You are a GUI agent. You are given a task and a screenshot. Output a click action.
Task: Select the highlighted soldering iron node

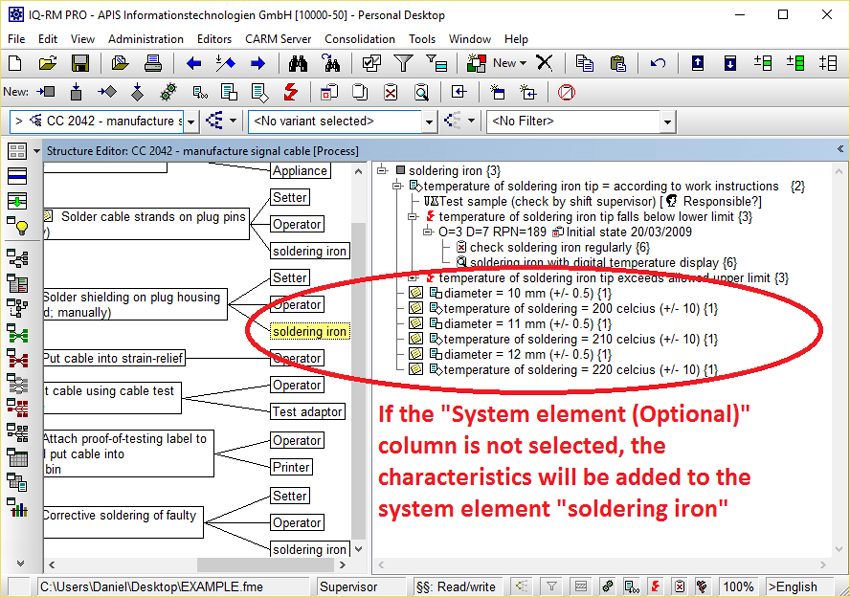pos(310,331)
